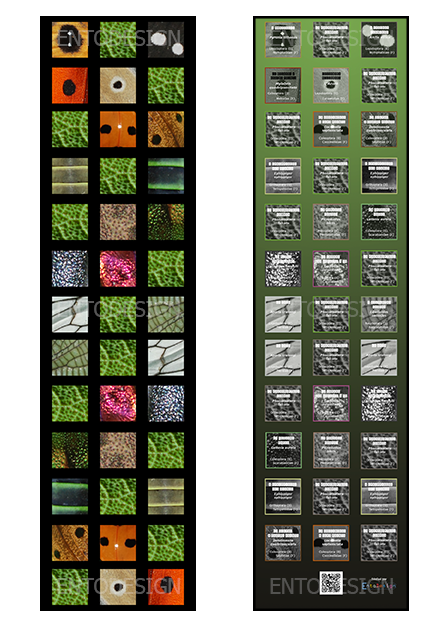Select the grayscale eyespot label card under the green top edge
The image size is (448, 625).
point(331,85)
